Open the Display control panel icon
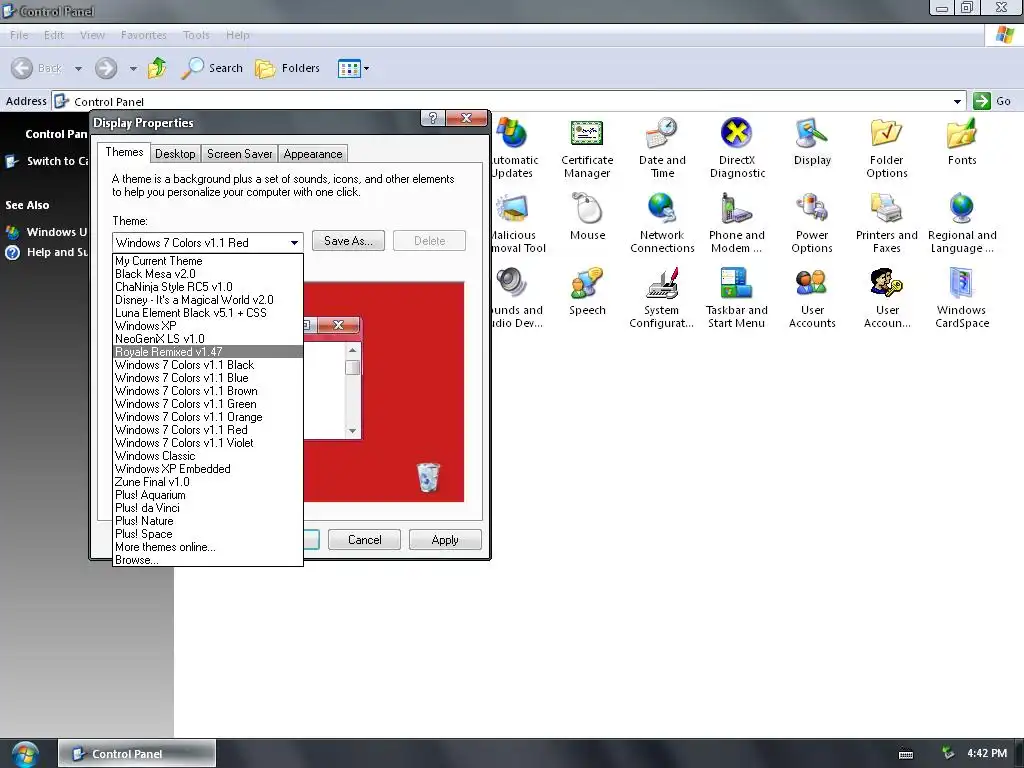Screen dimensions: 1024x768 click(812, 142)
